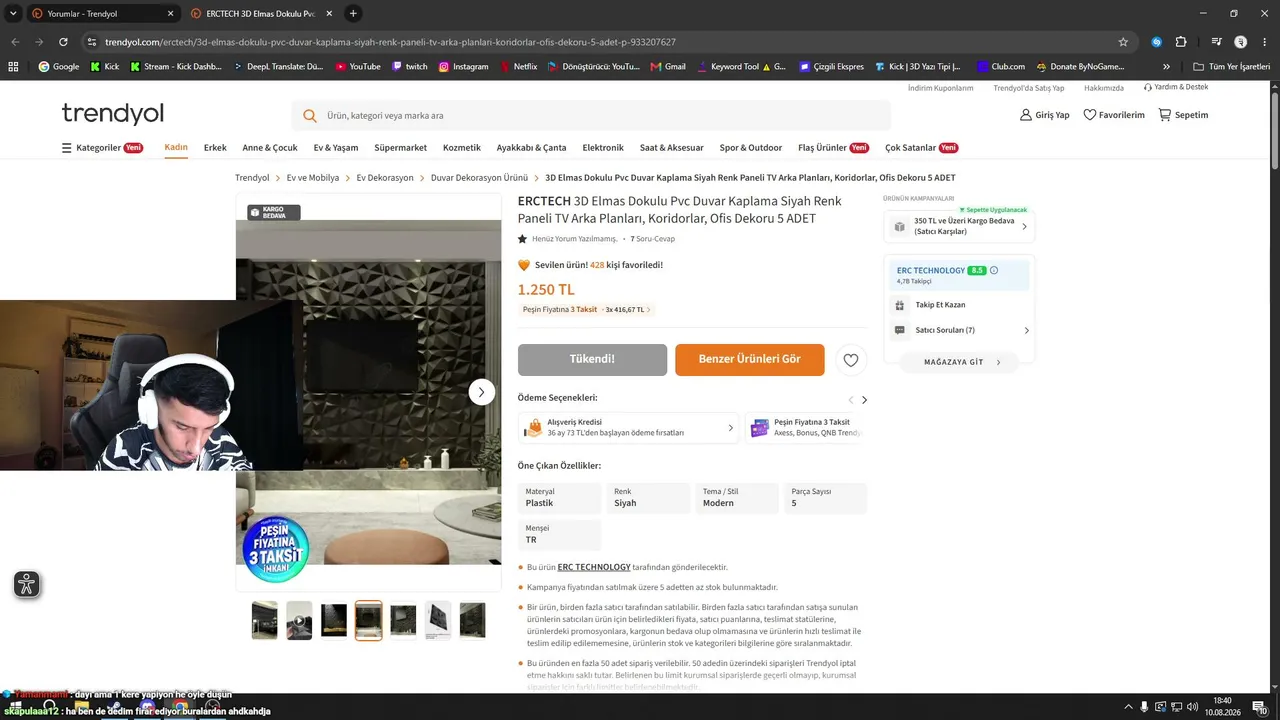Open the Sepetim shopping cart
The width and height of the screenshot is (1280, 720).
1183,115
